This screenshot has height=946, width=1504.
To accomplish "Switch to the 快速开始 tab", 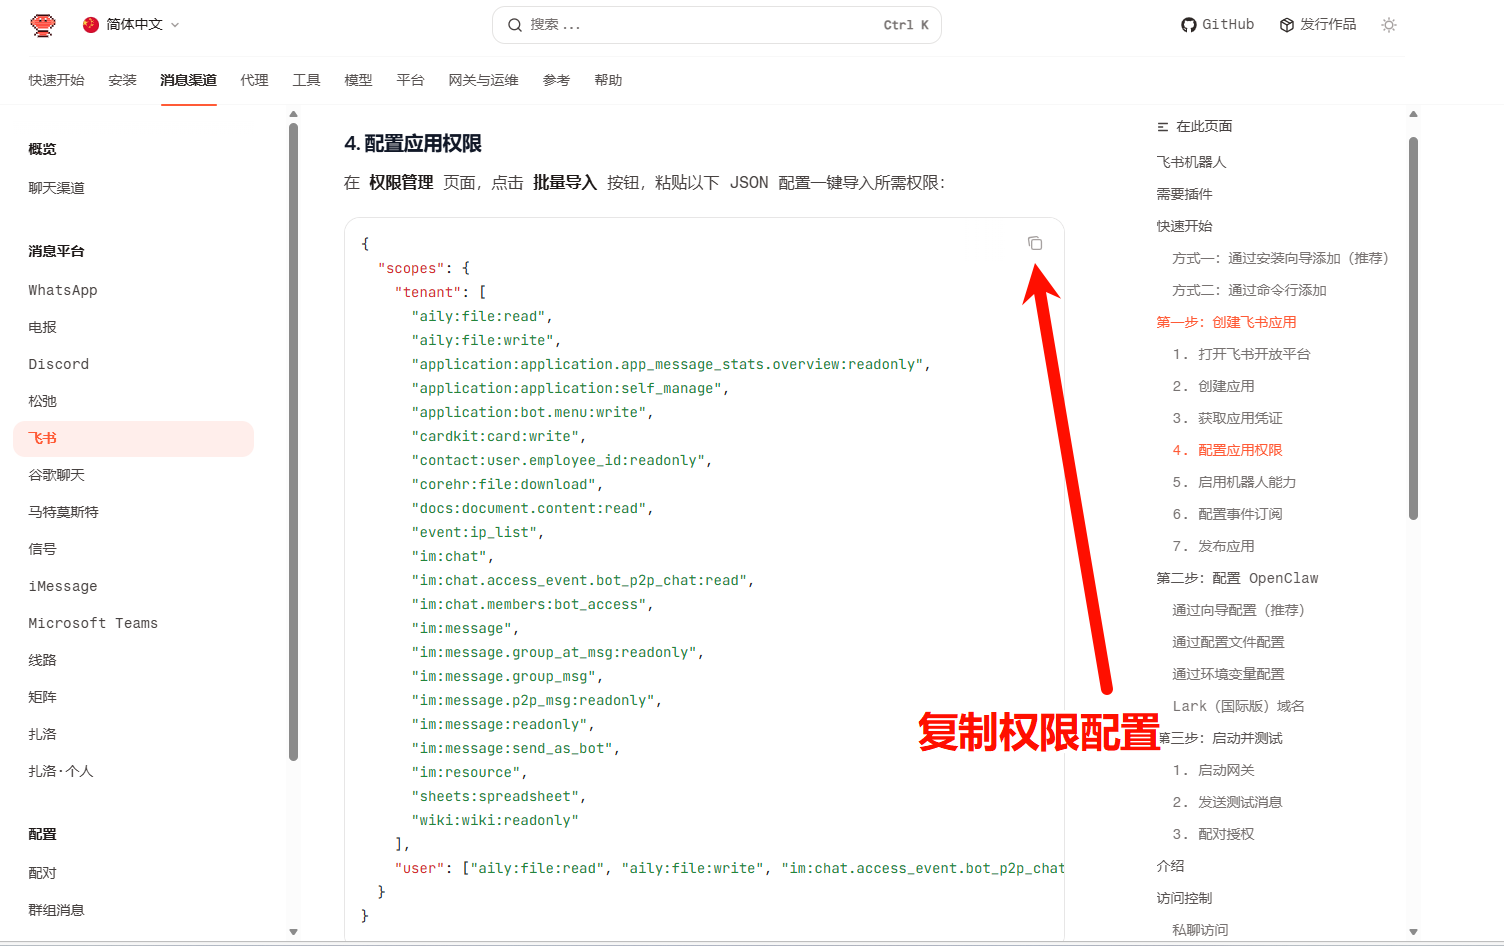I will tap(56, 80).
